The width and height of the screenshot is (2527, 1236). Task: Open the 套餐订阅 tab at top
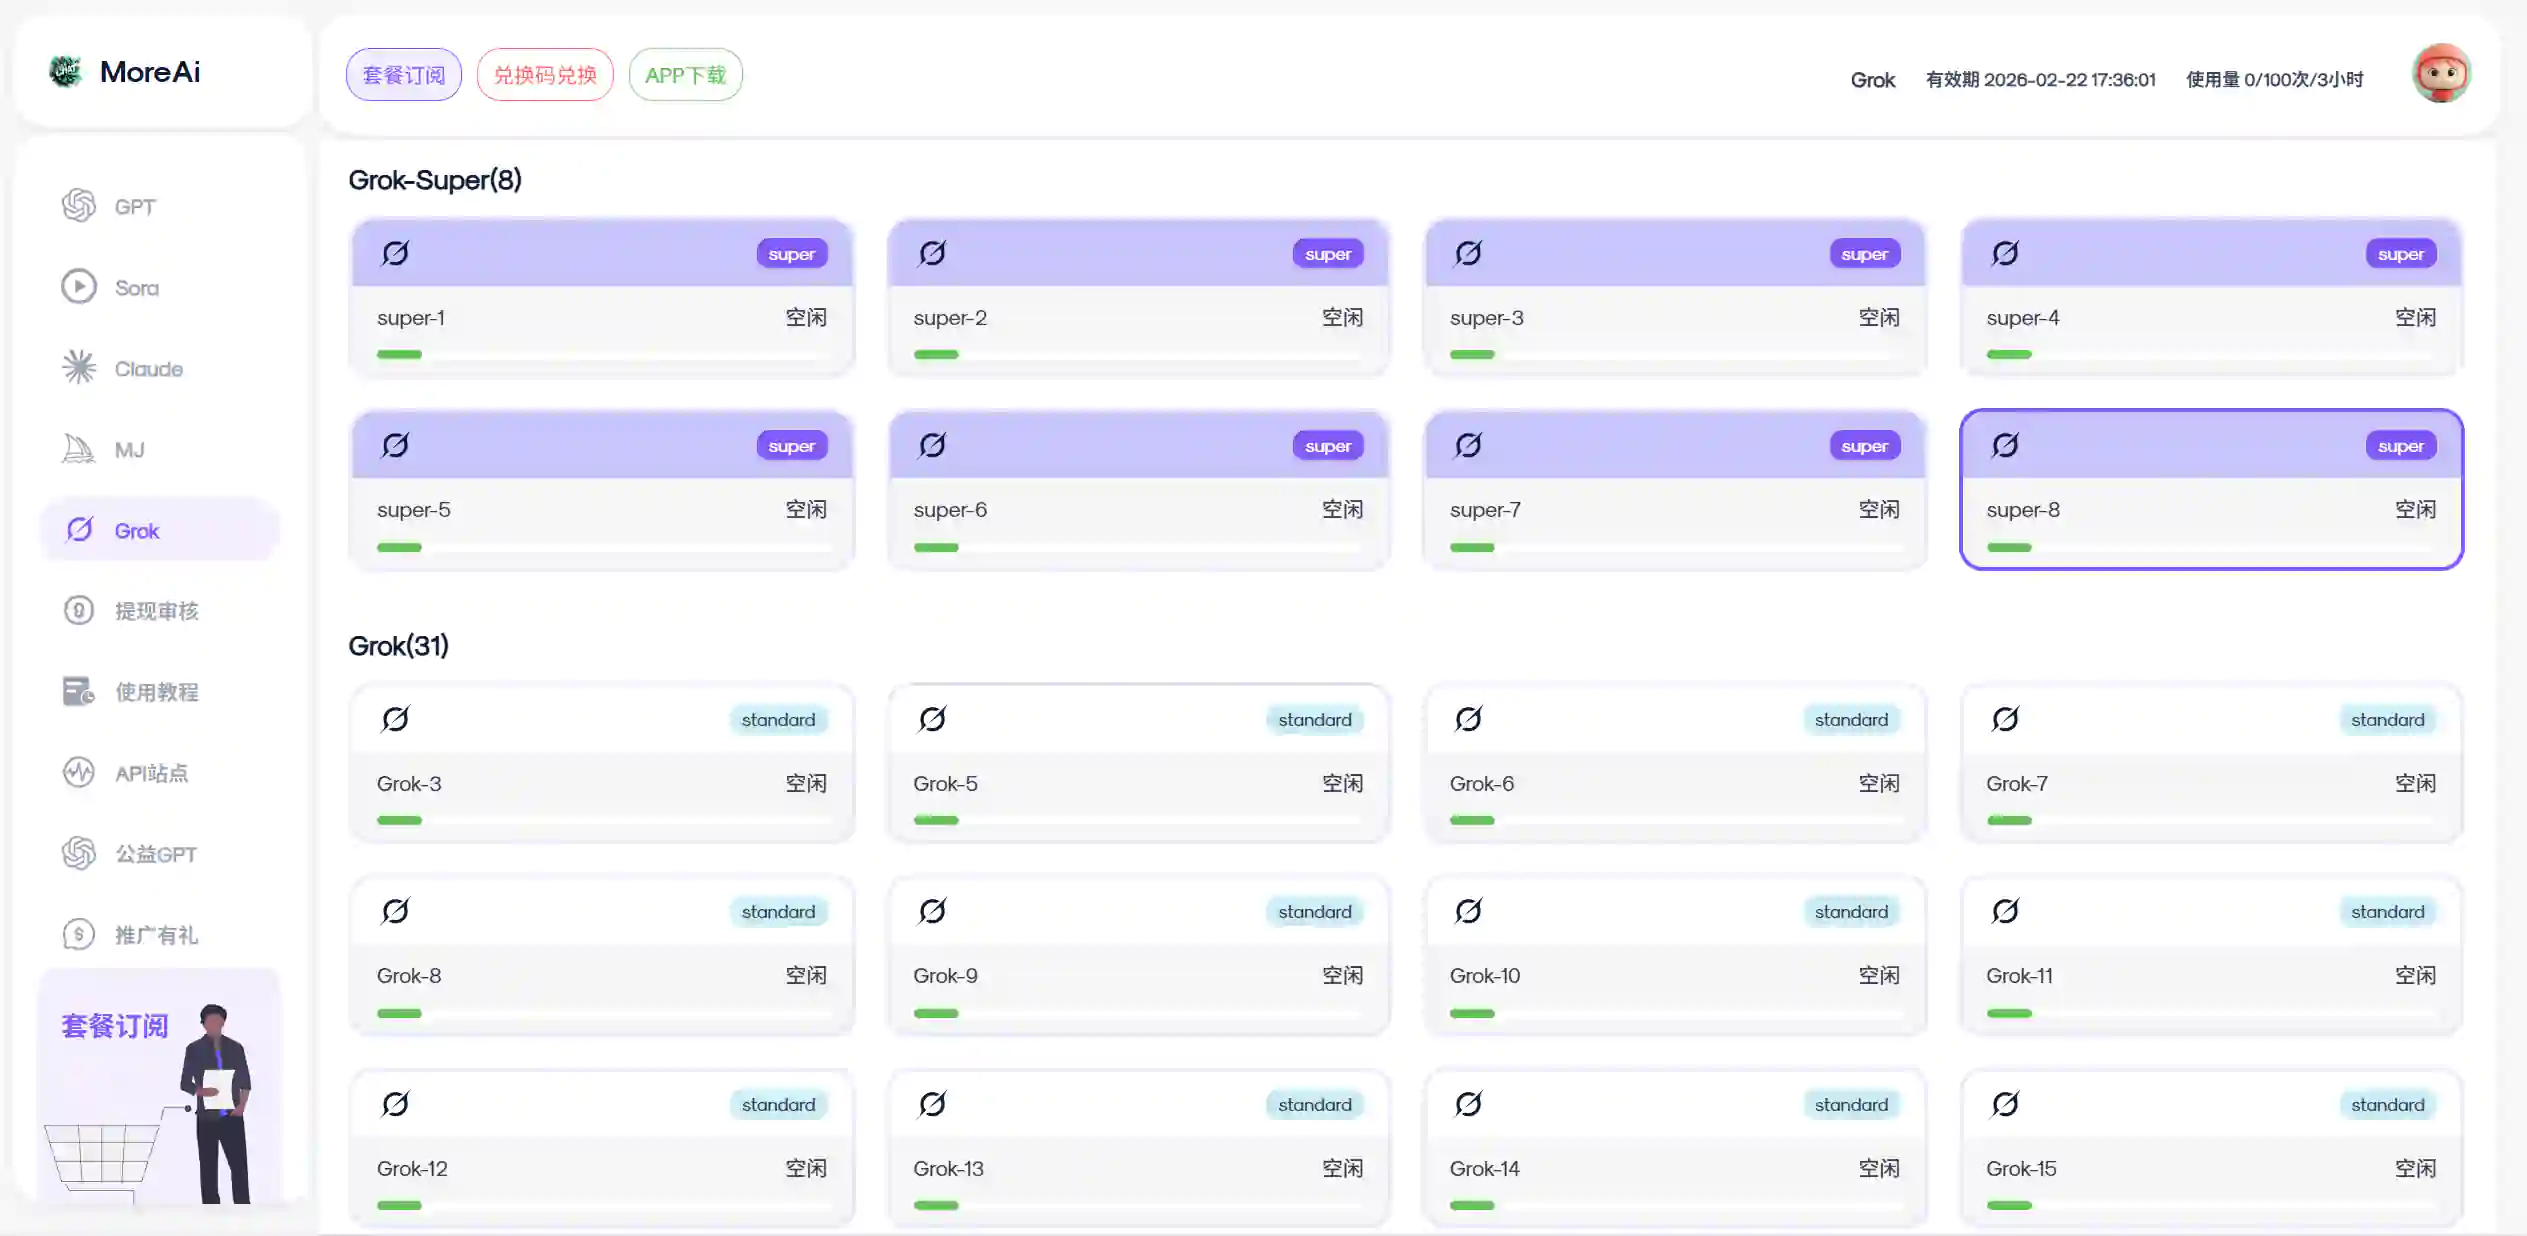point(403,75)
